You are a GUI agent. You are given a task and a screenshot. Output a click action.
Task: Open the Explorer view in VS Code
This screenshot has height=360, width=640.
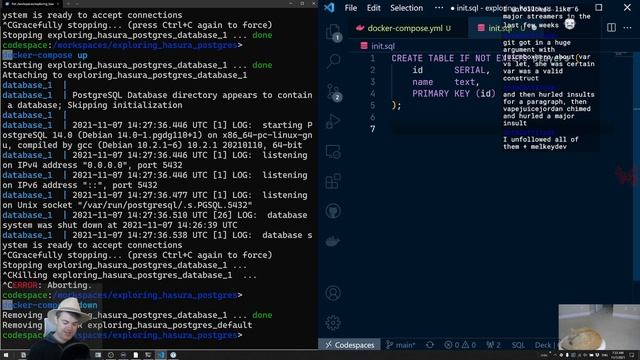coord(333,32)
